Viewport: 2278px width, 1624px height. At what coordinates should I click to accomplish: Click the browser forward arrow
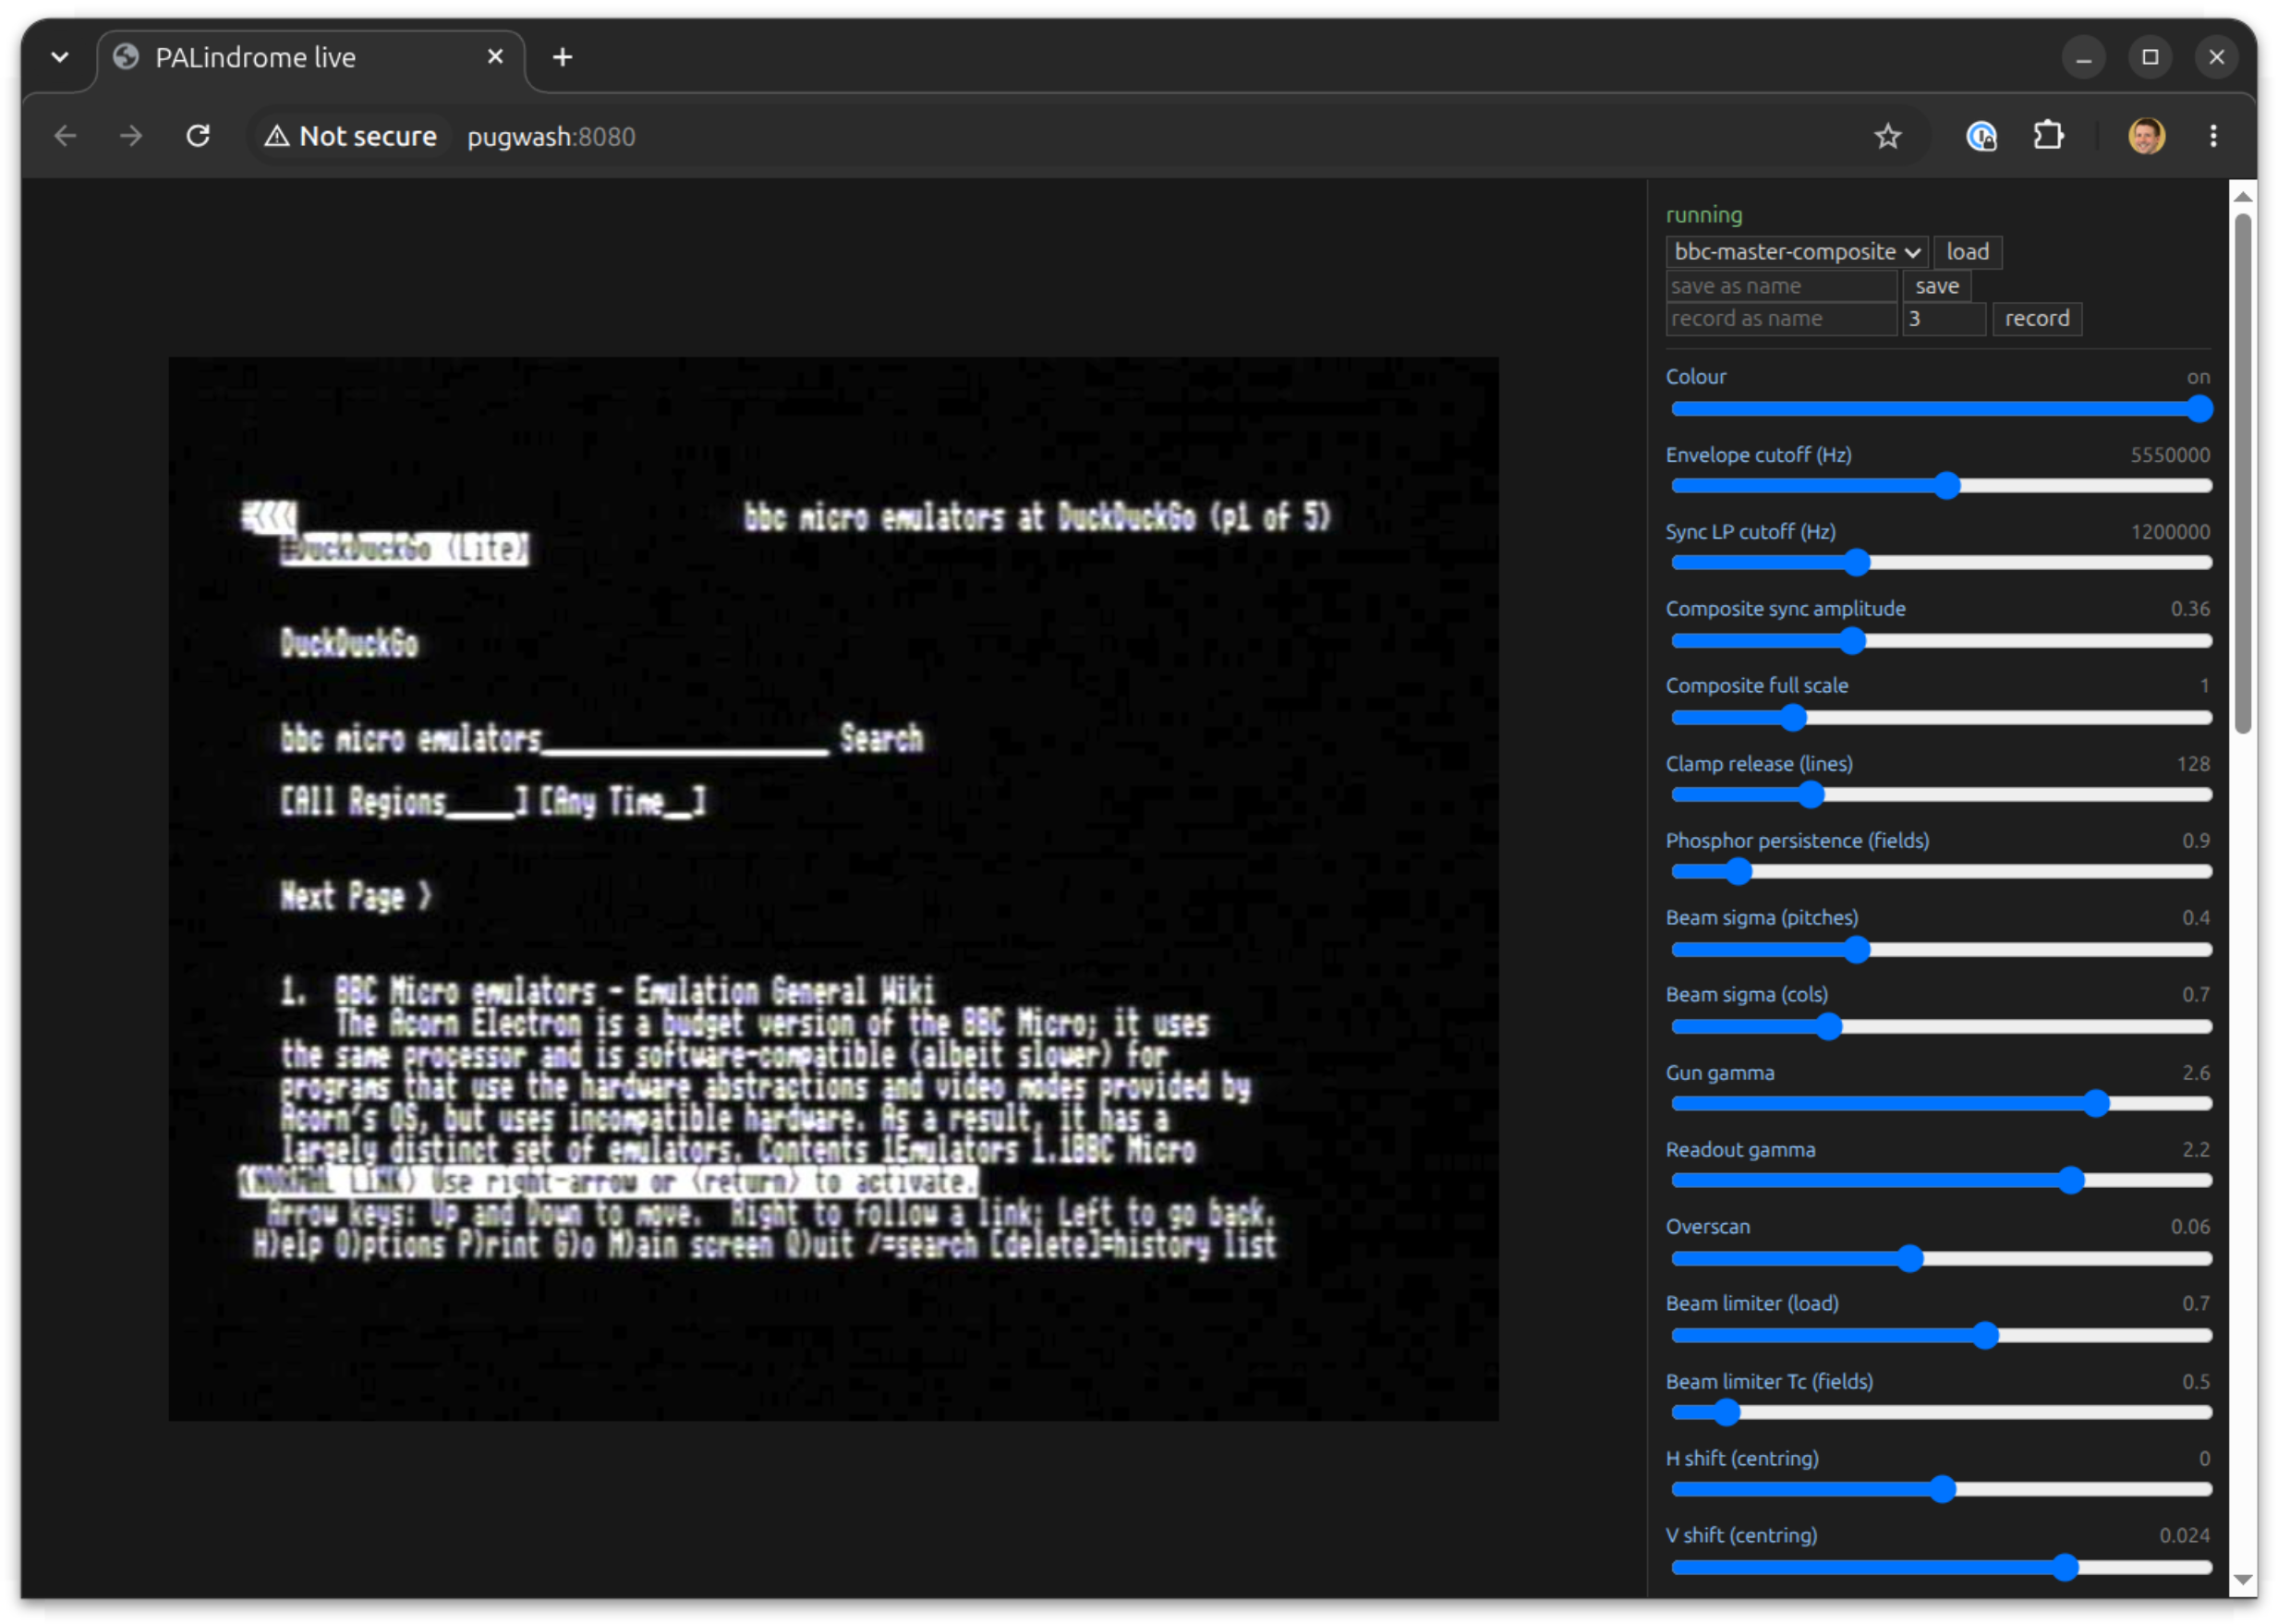tap(131, 136)
